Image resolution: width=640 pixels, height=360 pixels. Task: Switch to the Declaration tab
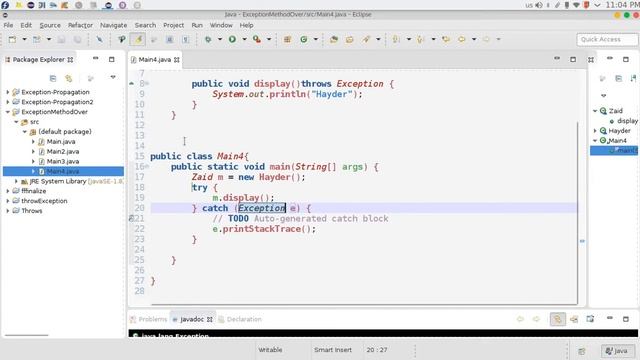[x=240, y=319]
